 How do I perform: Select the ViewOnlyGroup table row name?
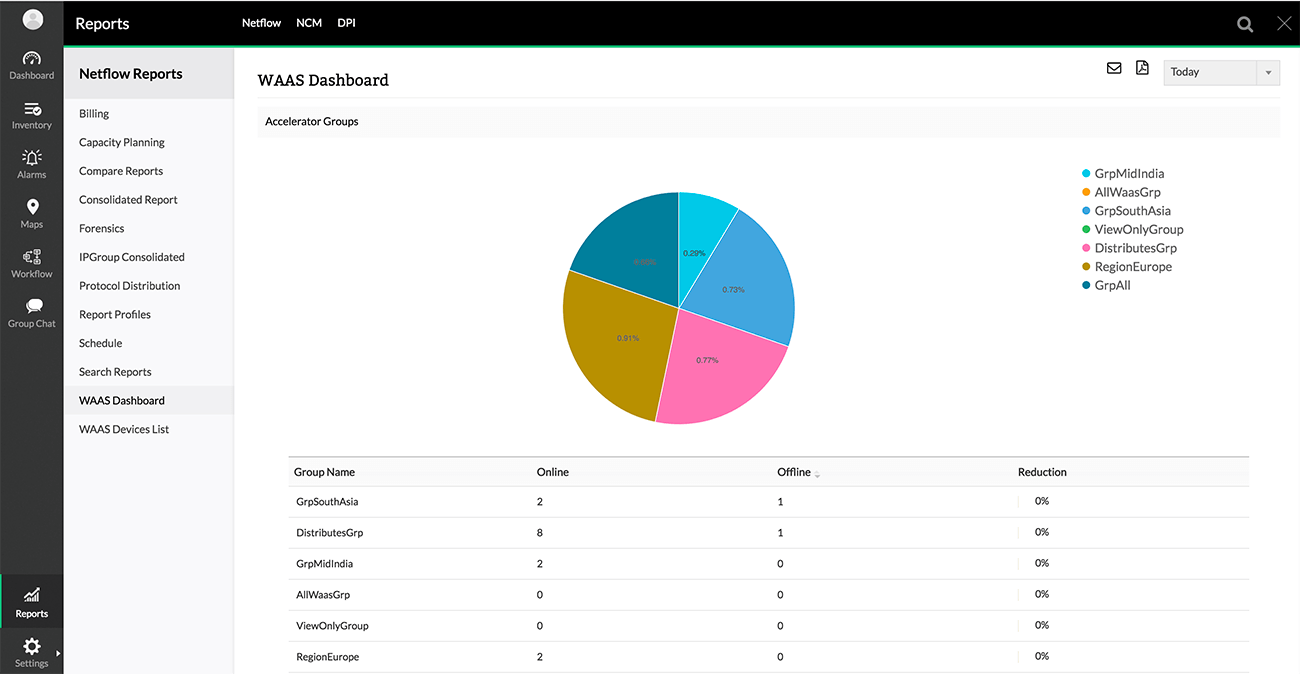click(x=332, y=626)
